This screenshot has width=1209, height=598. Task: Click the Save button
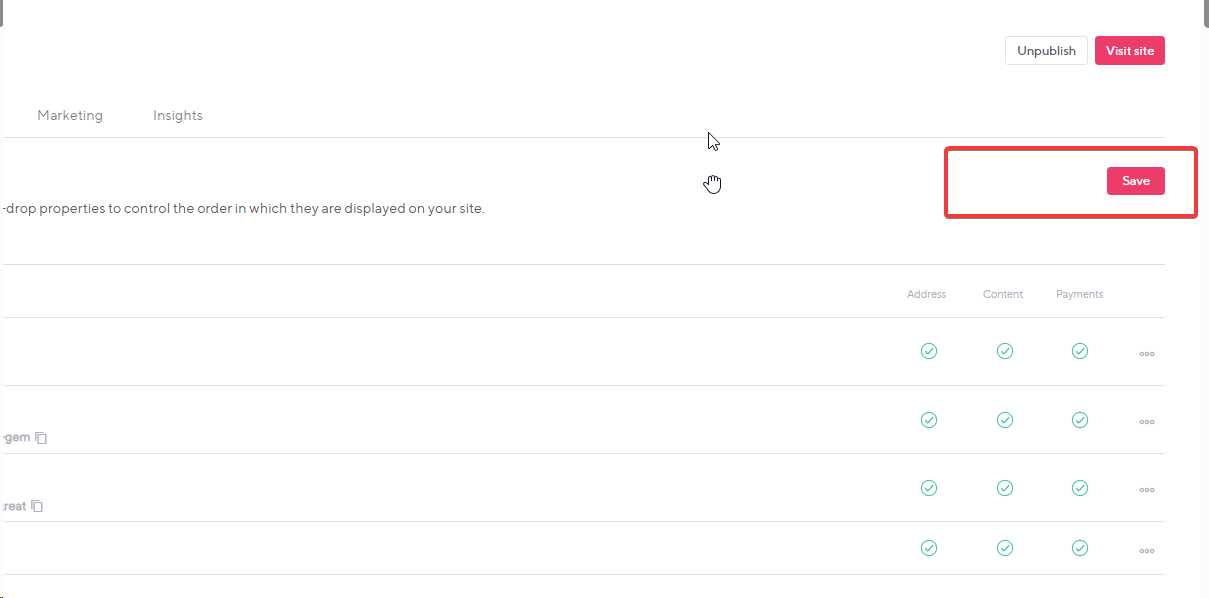(x=1135, y=181)
